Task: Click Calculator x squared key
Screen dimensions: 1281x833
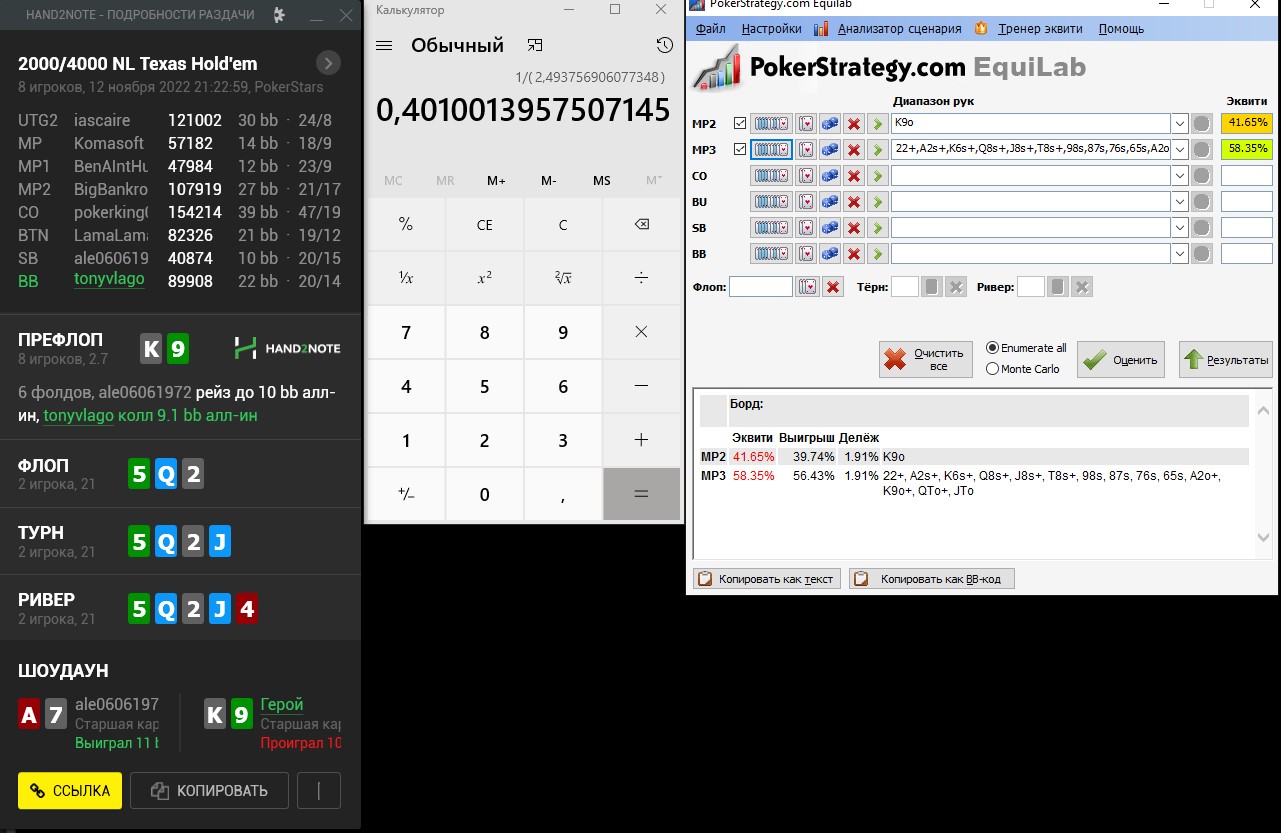Action: pos(485,278)
